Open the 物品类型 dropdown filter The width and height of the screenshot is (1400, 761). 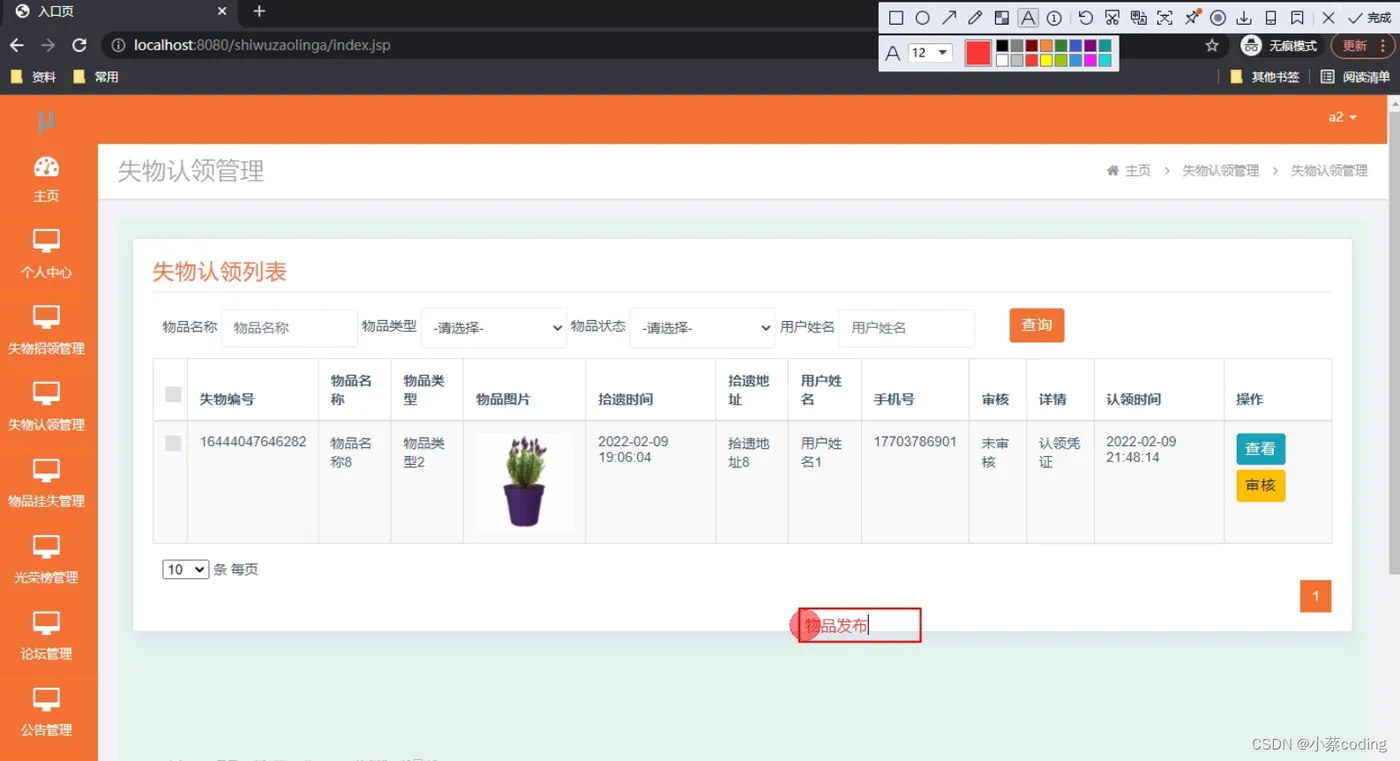(494, 327)
